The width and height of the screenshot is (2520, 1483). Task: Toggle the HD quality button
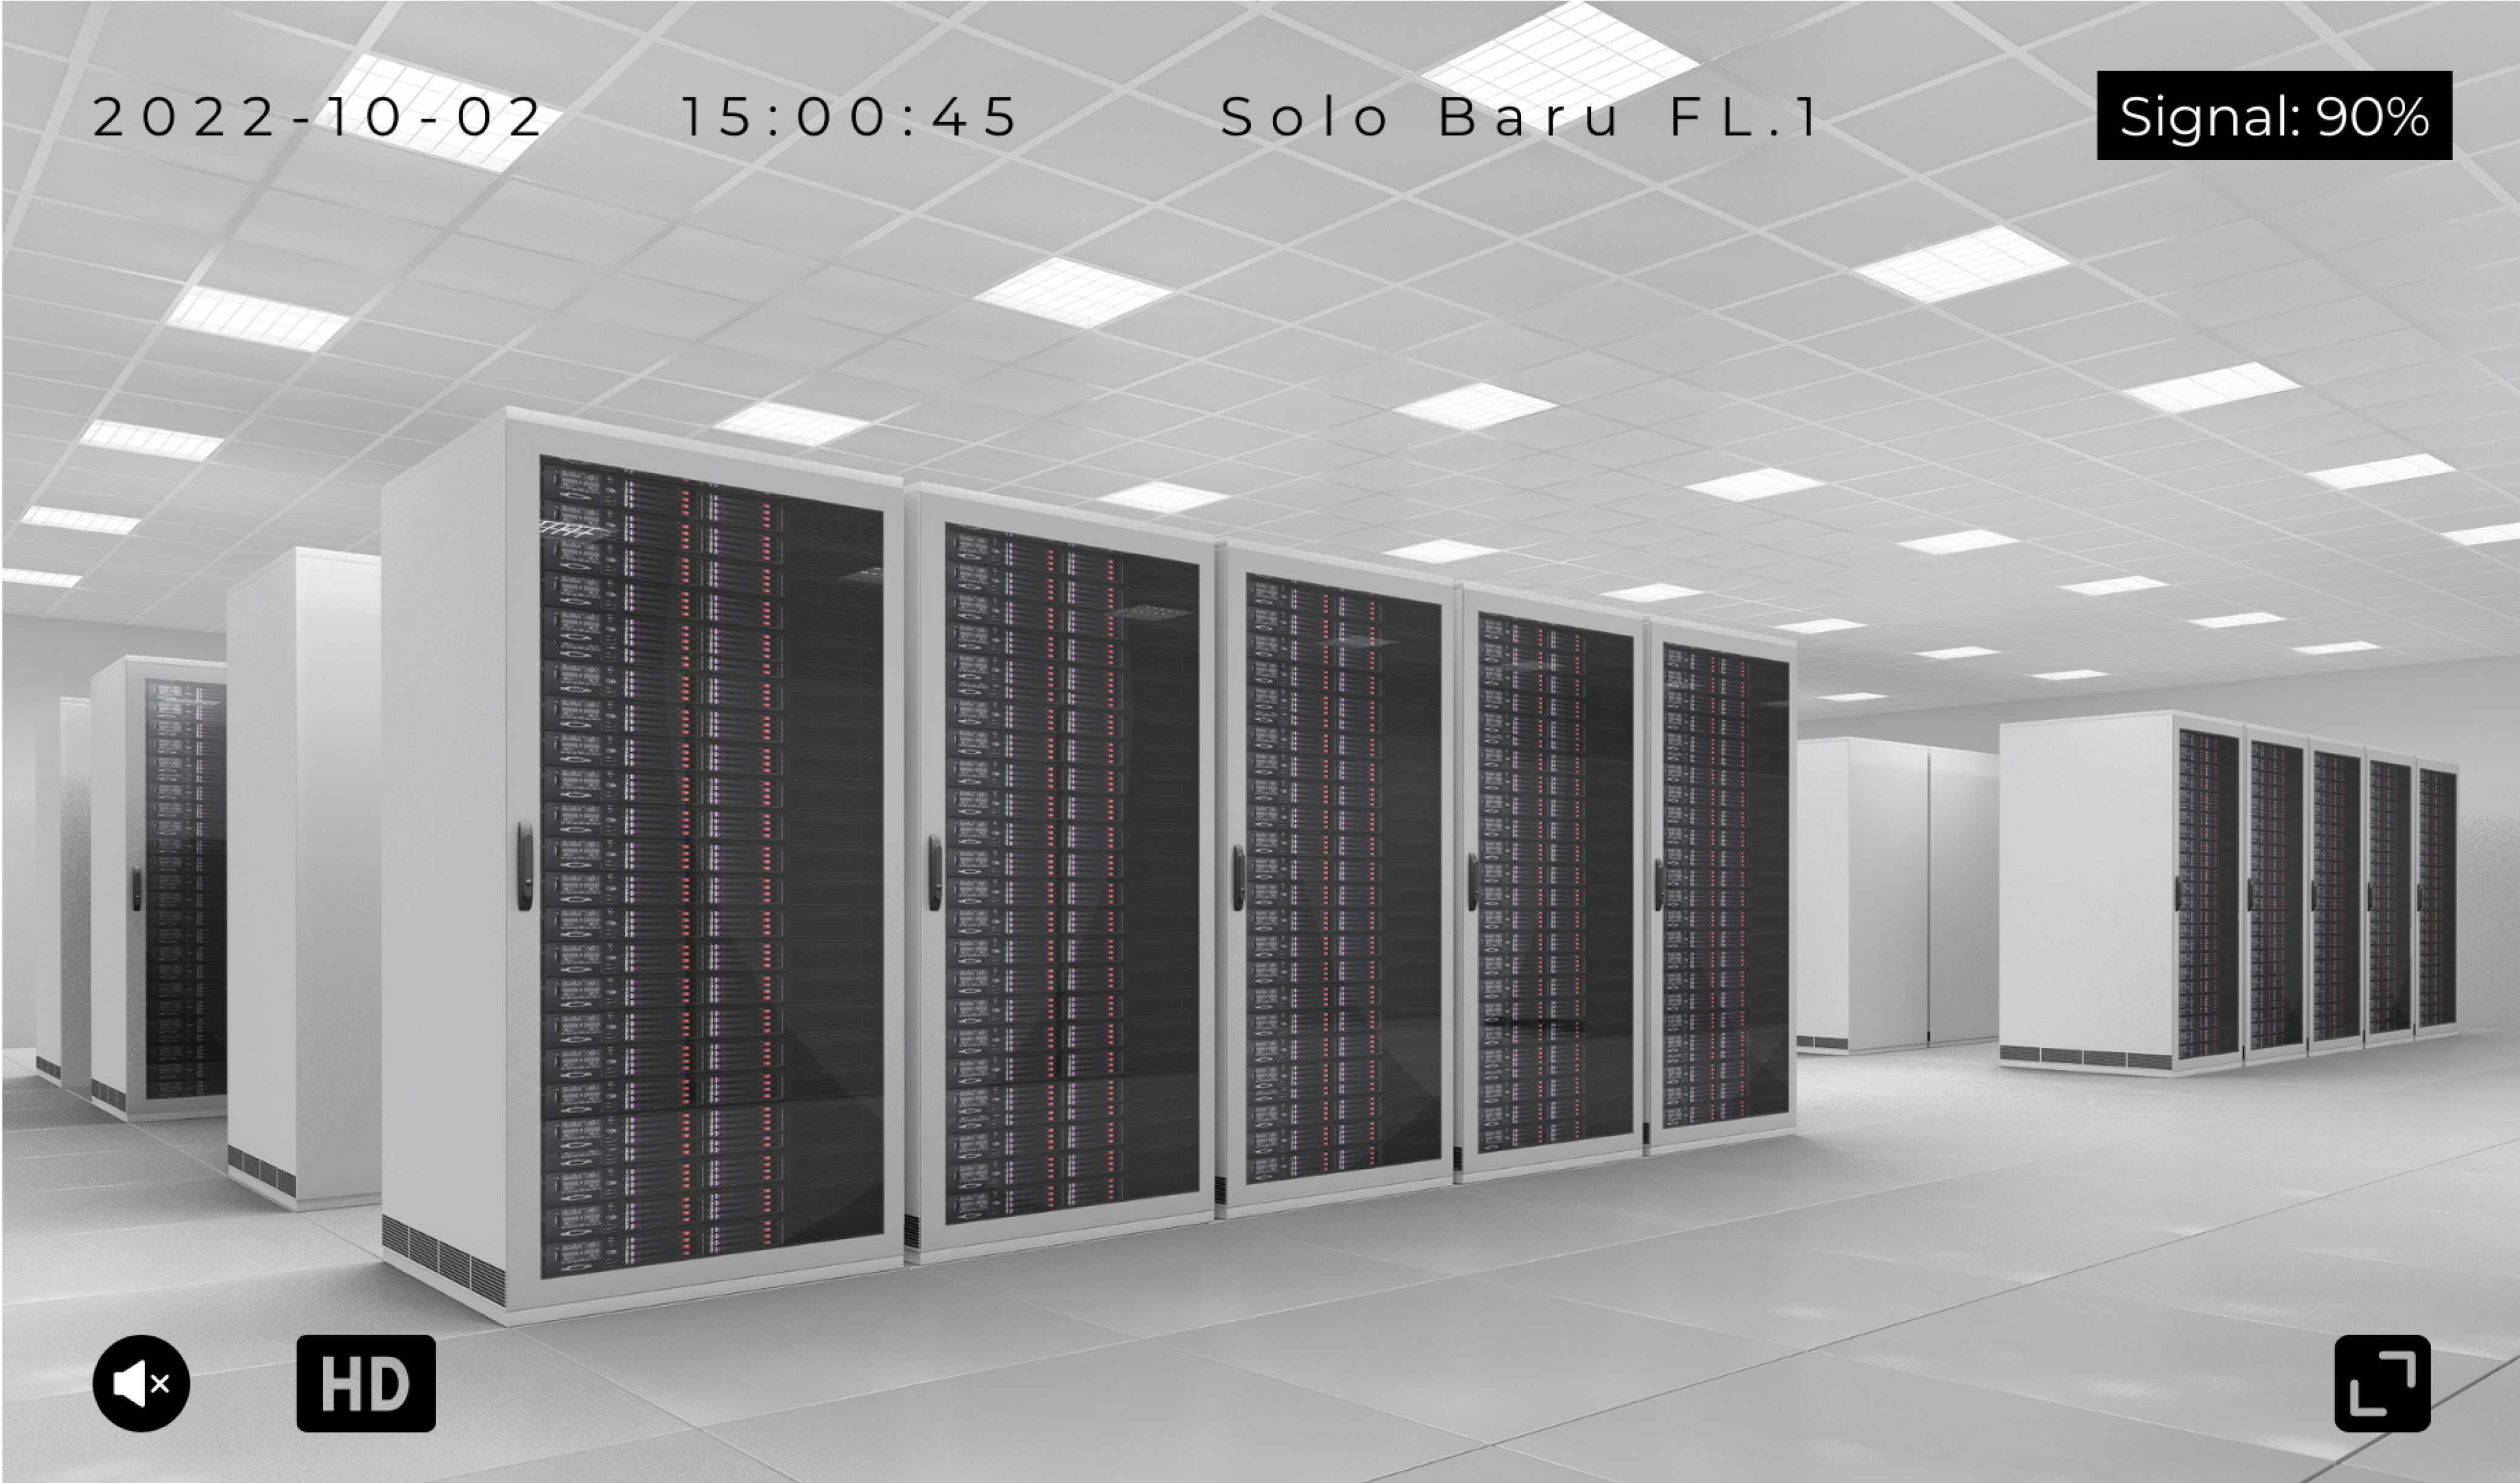pos(366,1383)
